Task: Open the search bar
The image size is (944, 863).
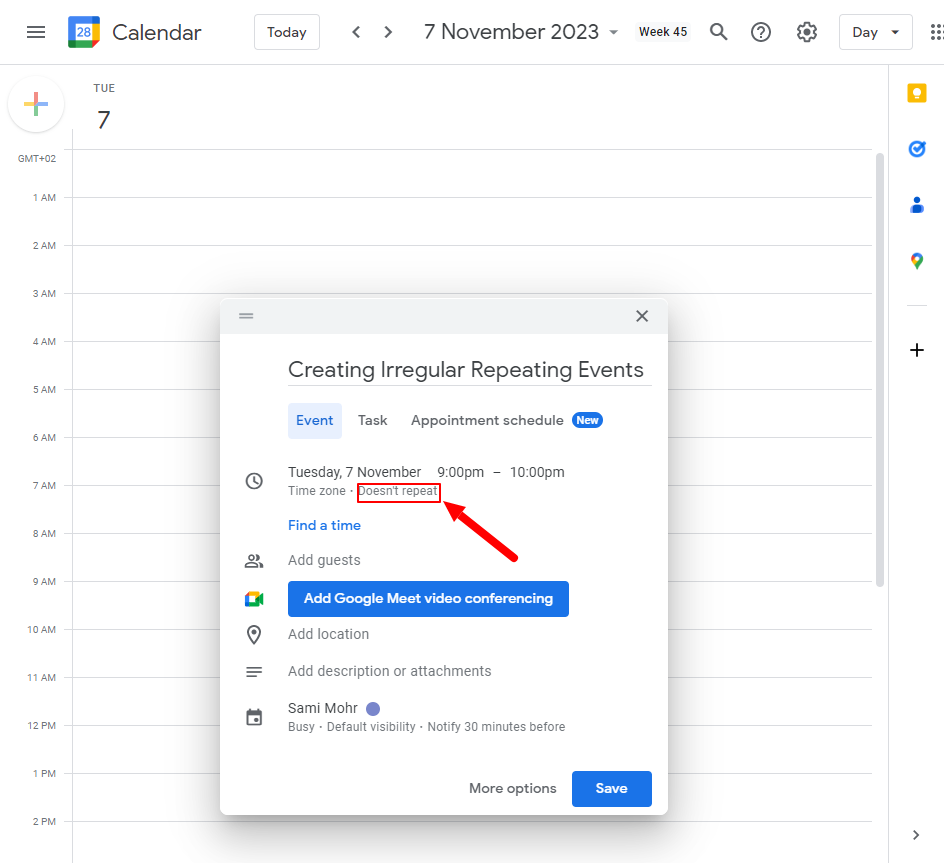Action: (718, 31)
